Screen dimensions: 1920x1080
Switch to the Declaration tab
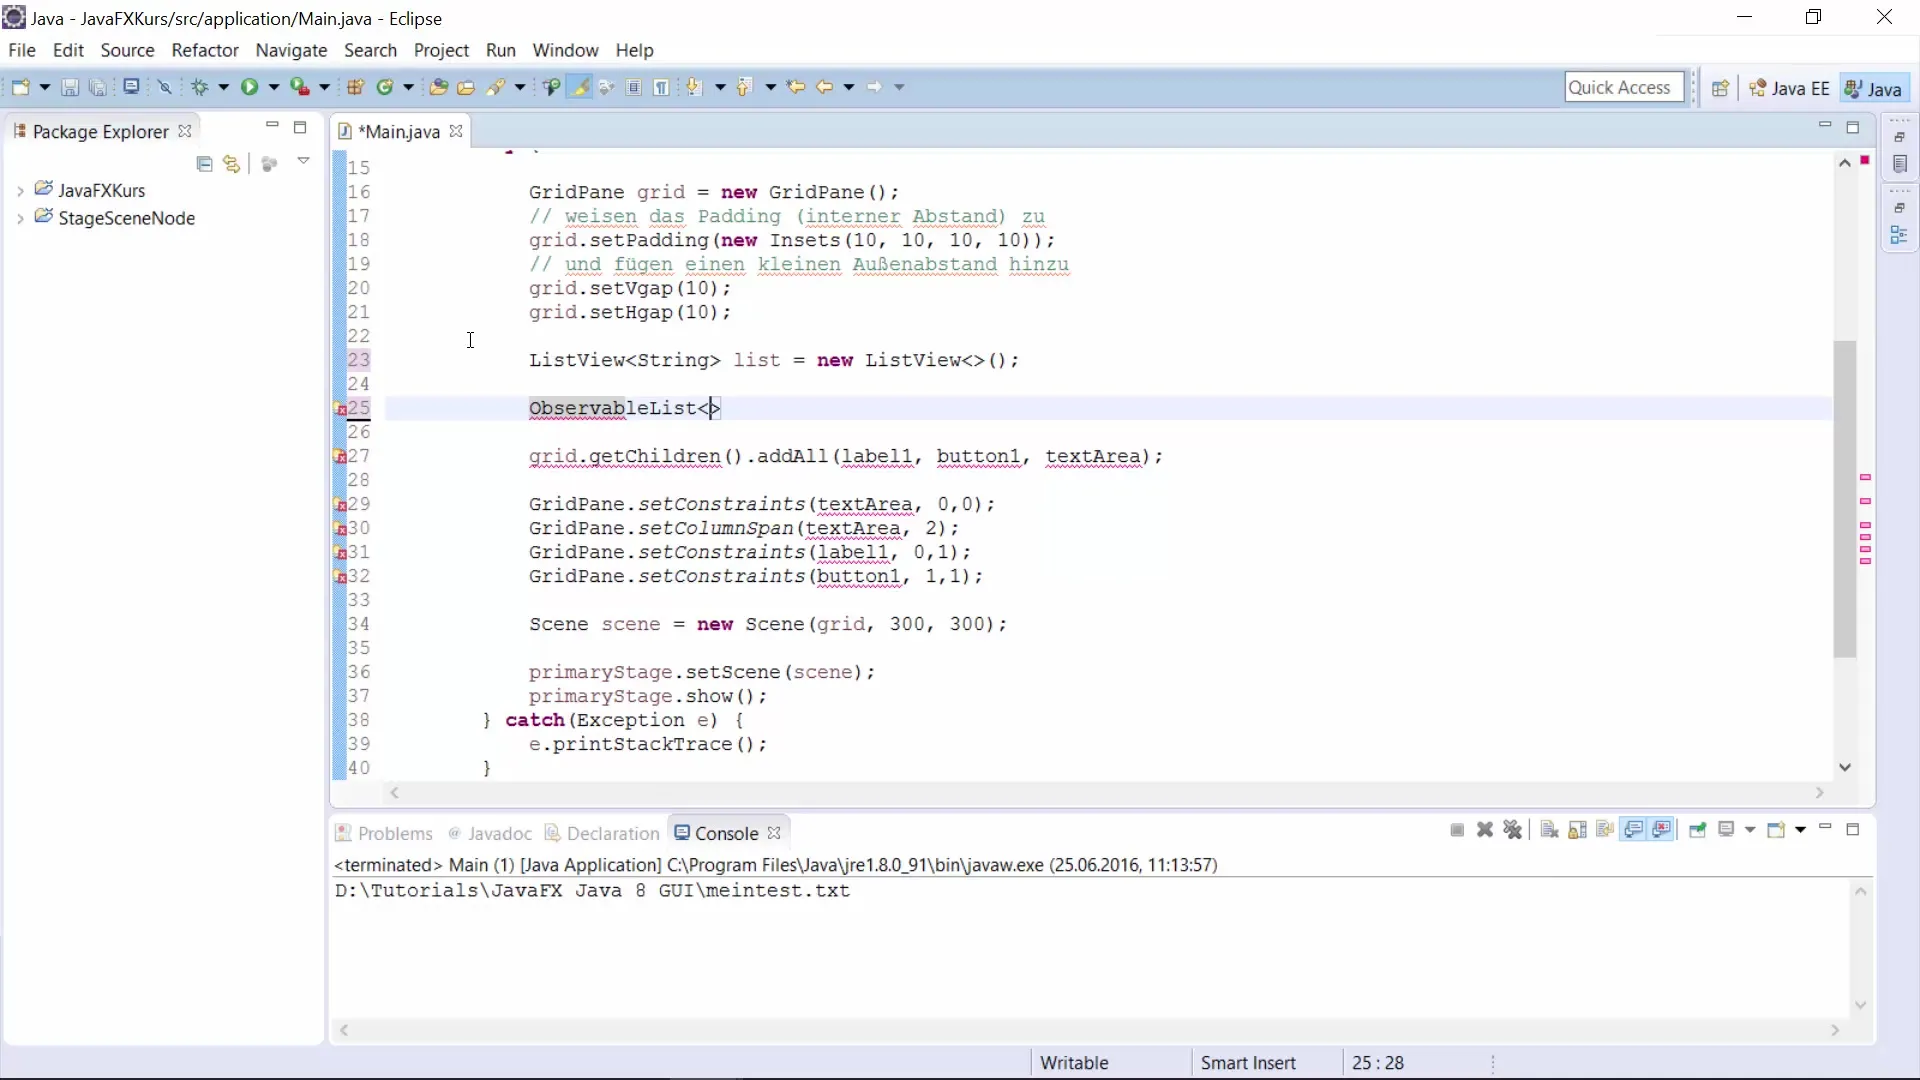coord(603,833)
